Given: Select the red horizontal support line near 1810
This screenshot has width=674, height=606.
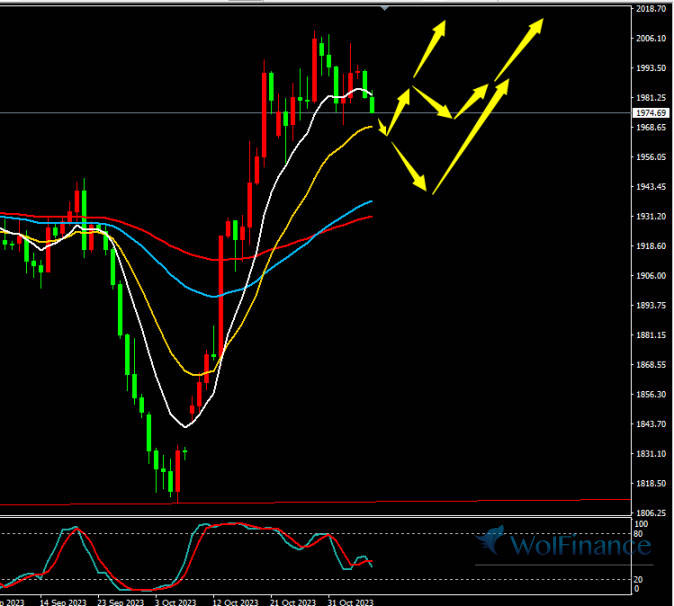Looking at the screenshot, I should pyautogui.click(x=316, y=502).
